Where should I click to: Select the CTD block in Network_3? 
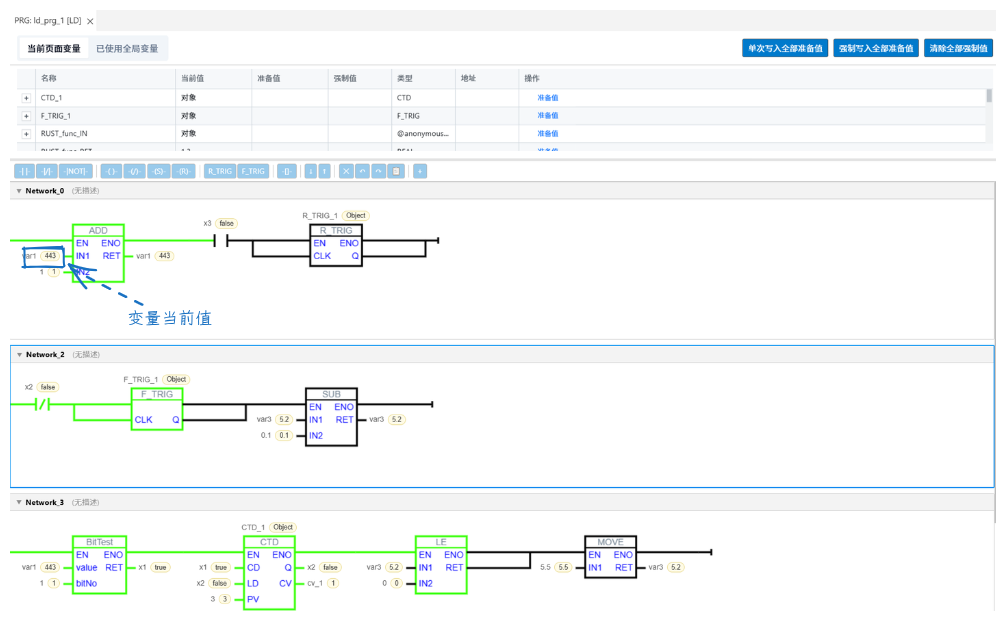[269, 573]
